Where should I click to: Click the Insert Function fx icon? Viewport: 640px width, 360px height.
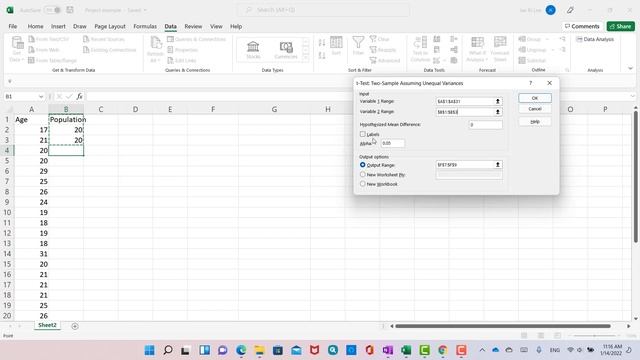pos(79,96)
